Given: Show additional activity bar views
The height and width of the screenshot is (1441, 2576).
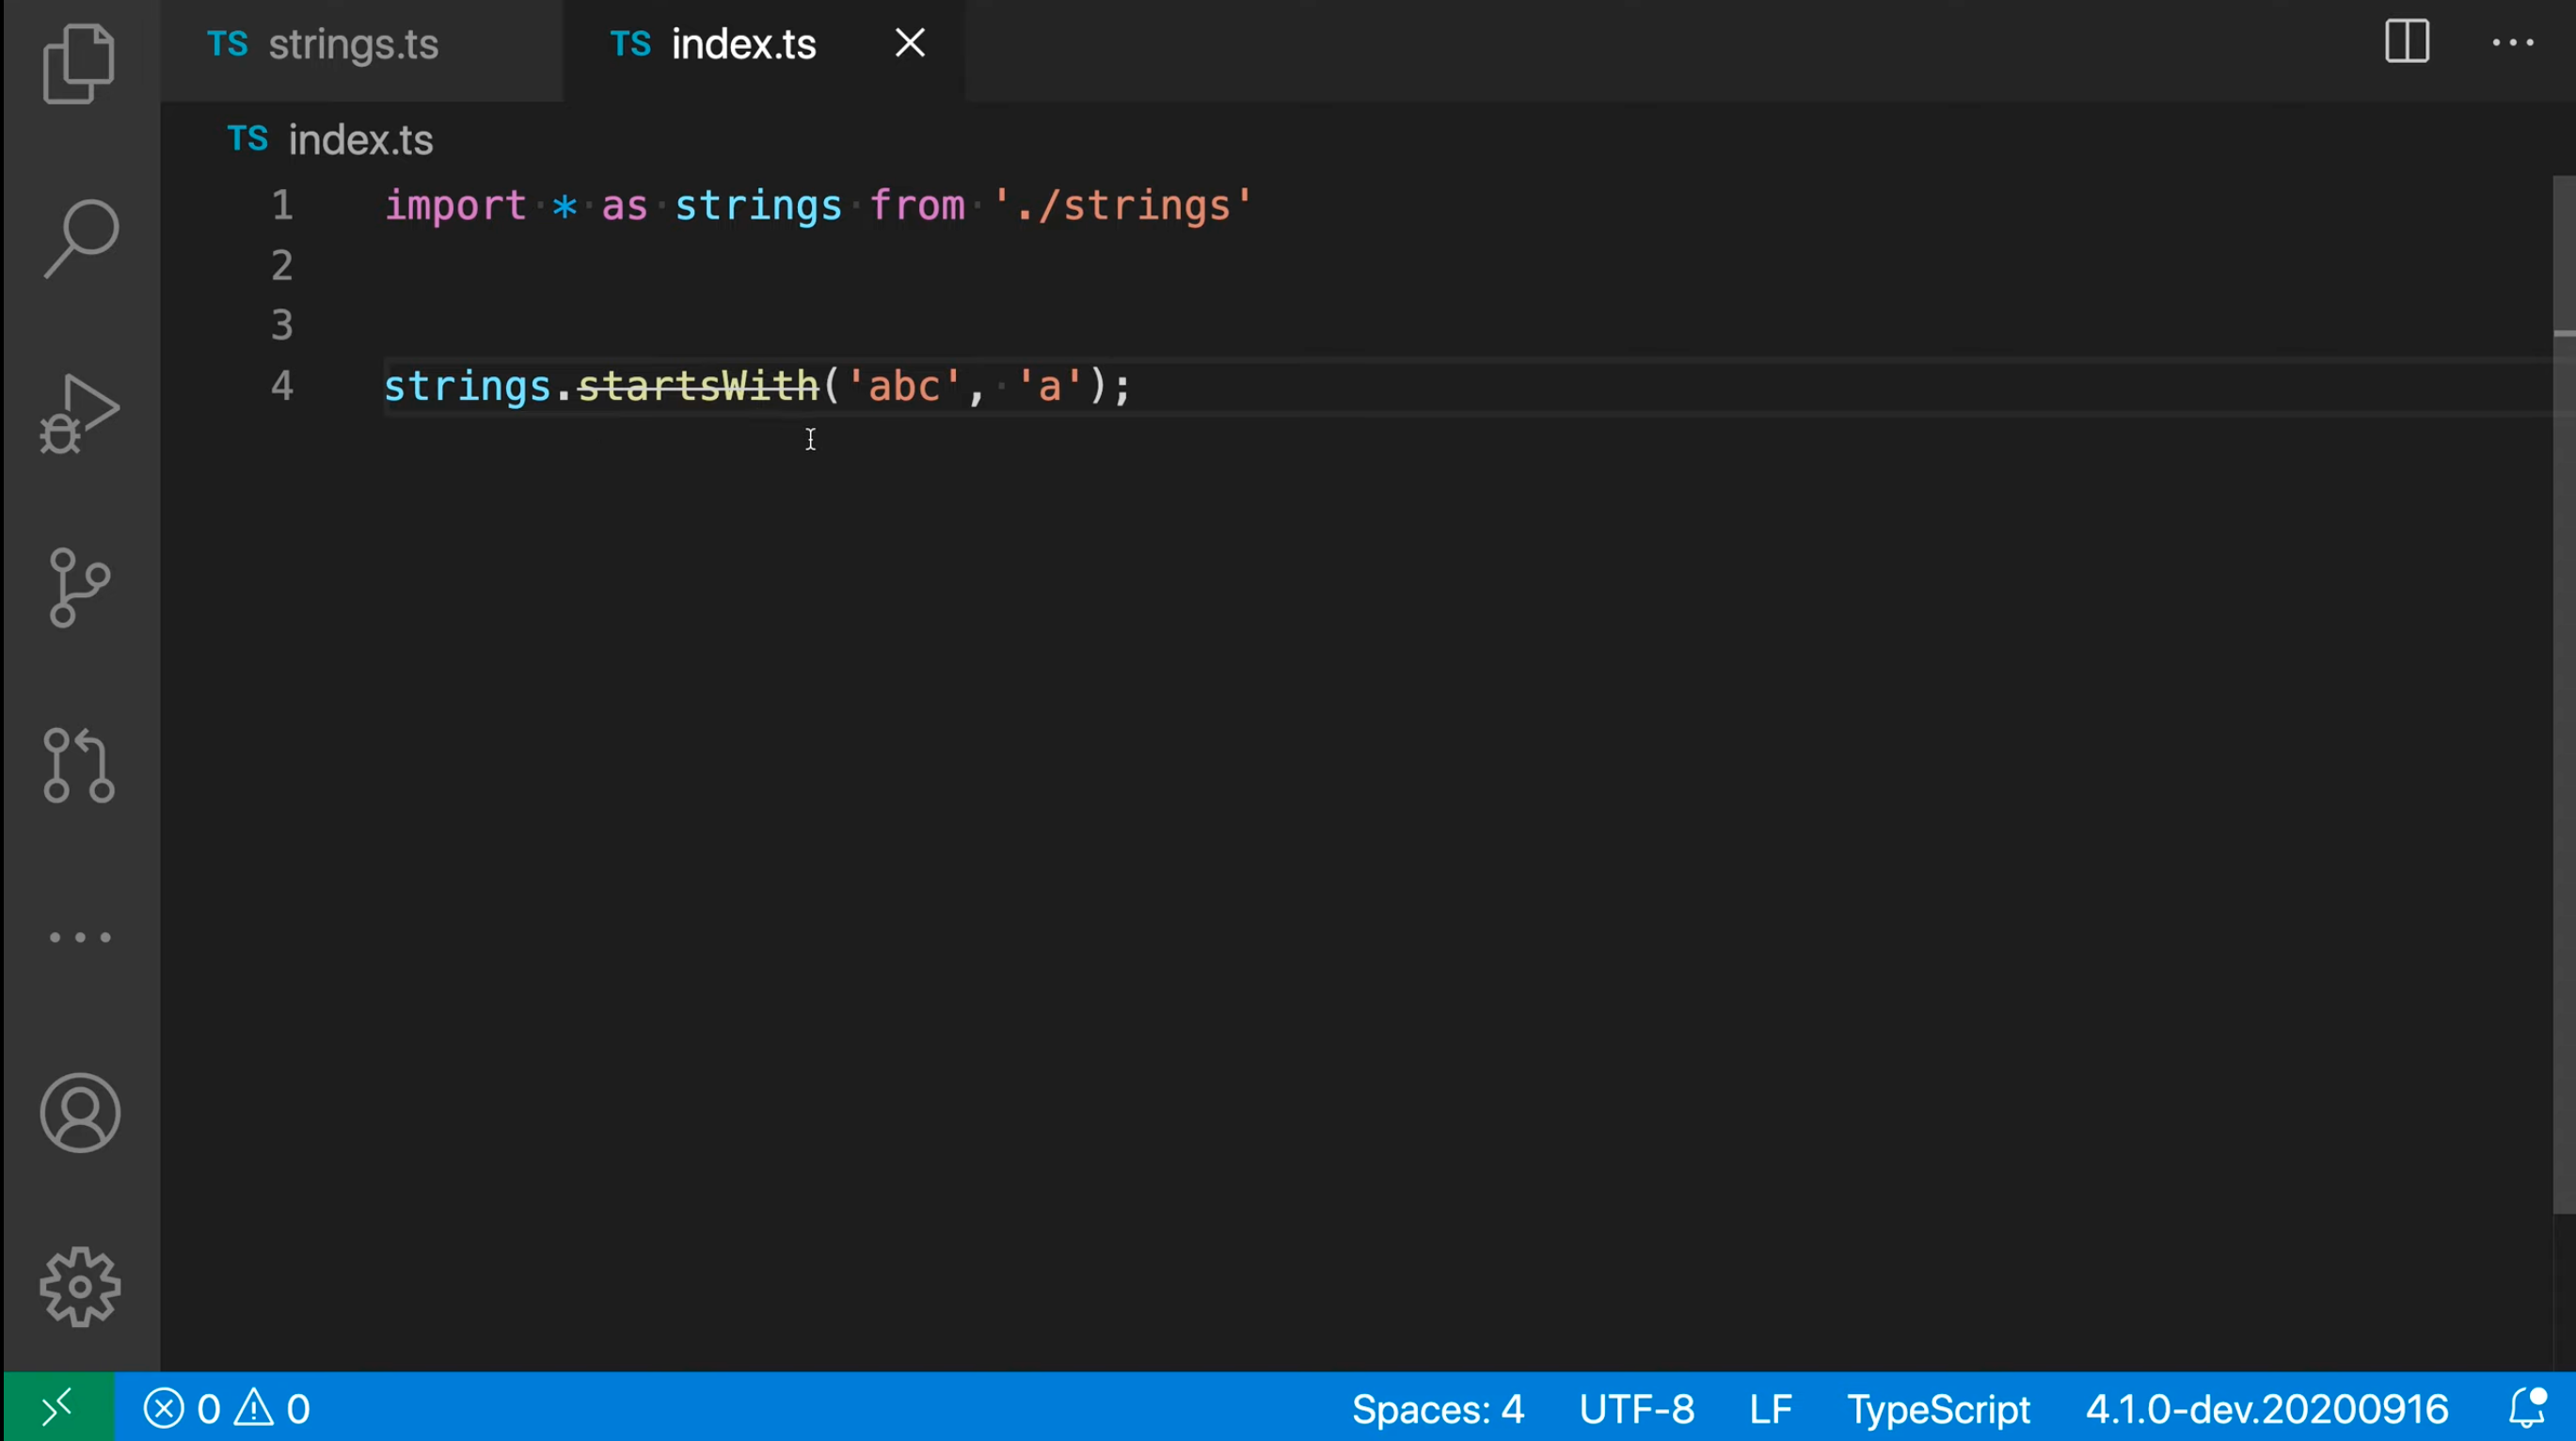Looking at the screenshot, I should pyautogui.click(x=79, y=937).
